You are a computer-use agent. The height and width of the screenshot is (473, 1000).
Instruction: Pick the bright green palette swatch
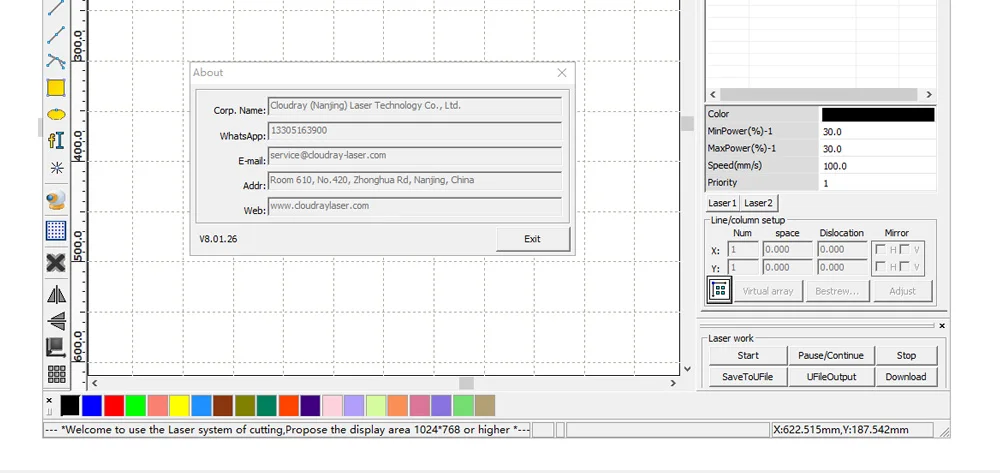pos(135,406)
